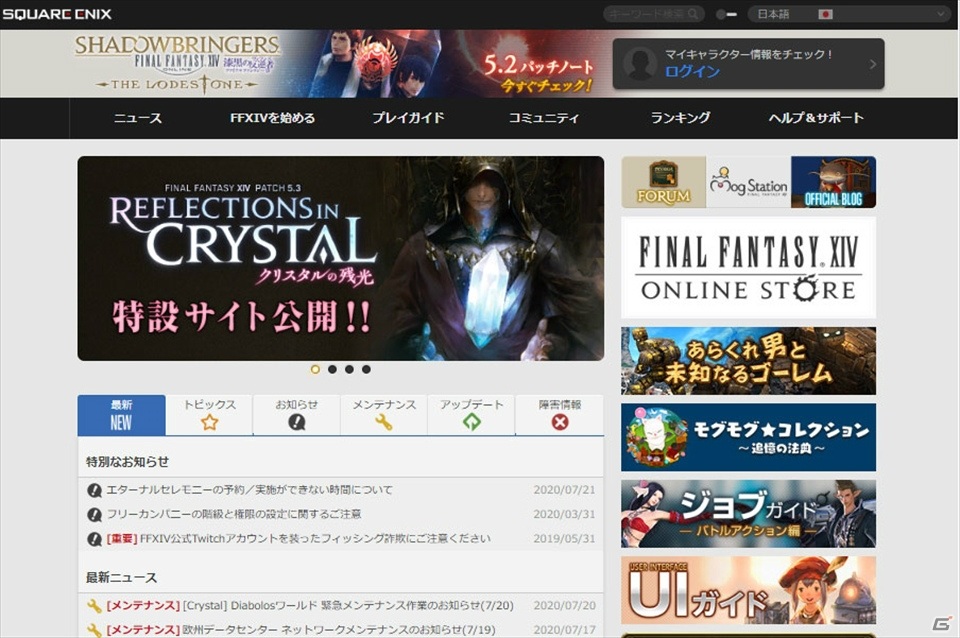Open the ジョブガイド banner
The width and height of the screenshot is (960, 638).
[x=748, y=514]
